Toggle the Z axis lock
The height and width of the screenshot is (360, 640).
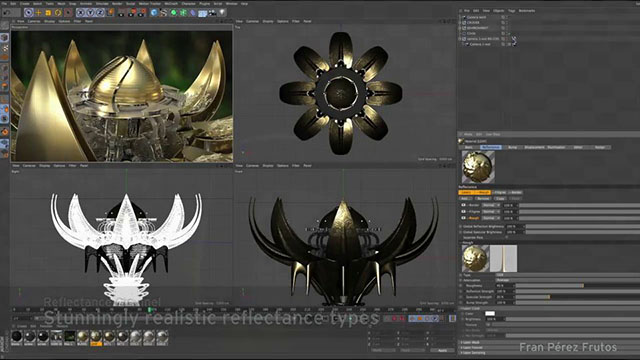click(x=100, y=13)
